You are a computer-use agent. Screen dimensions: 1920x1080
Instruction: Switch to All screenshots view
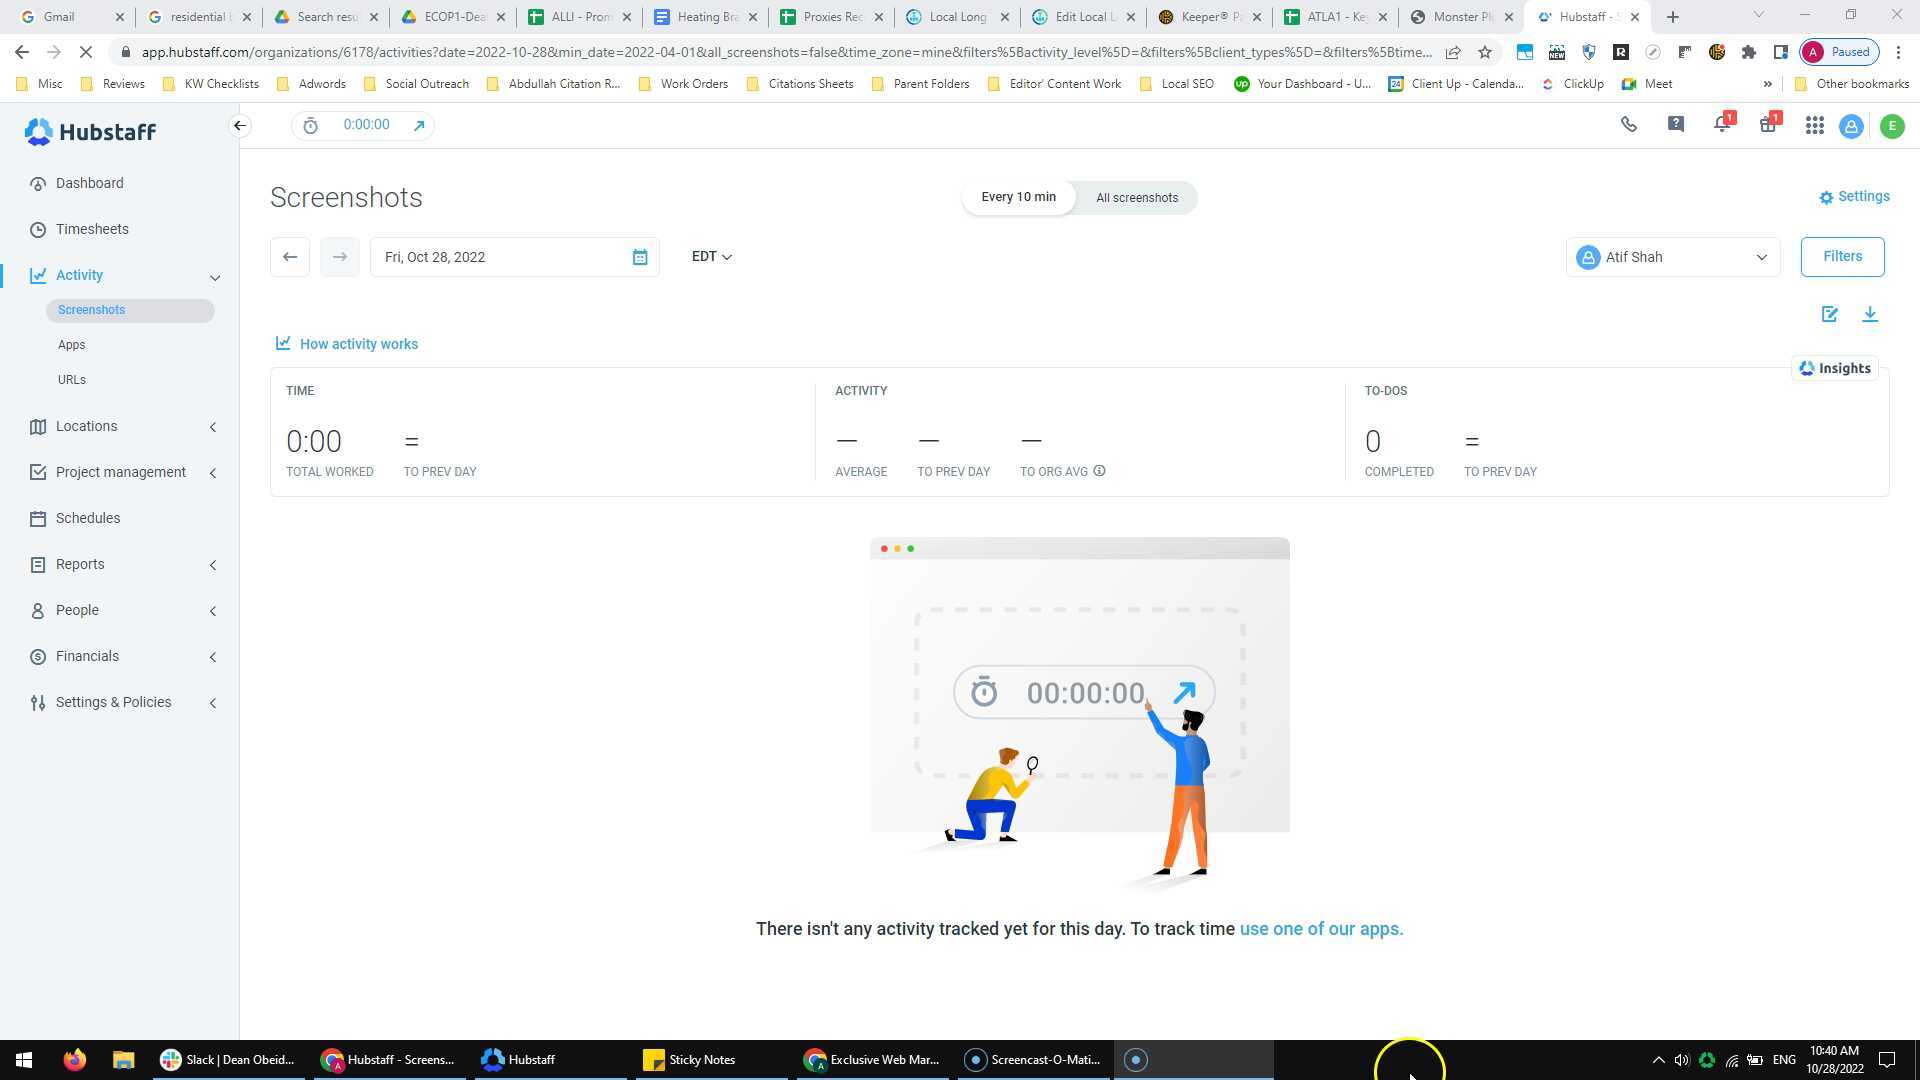1136,198
